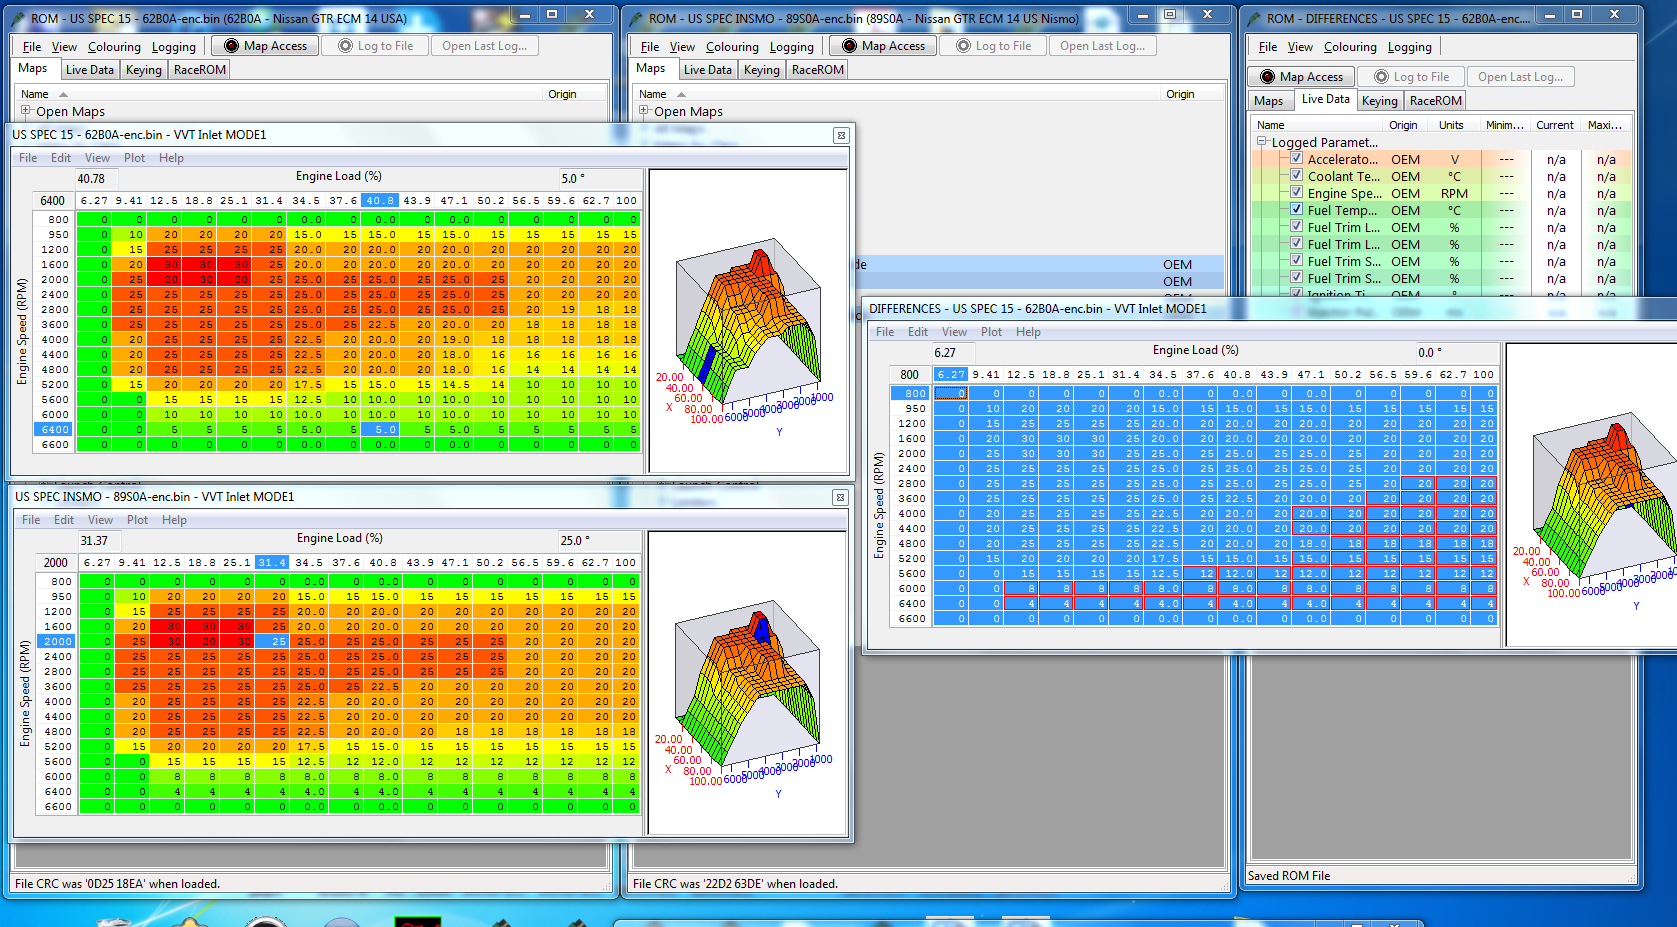Open Help menu in US SPEC INSMO VVT map
Image resolution: width=1677 pixels, height=927 pixels.
(174, 520)
